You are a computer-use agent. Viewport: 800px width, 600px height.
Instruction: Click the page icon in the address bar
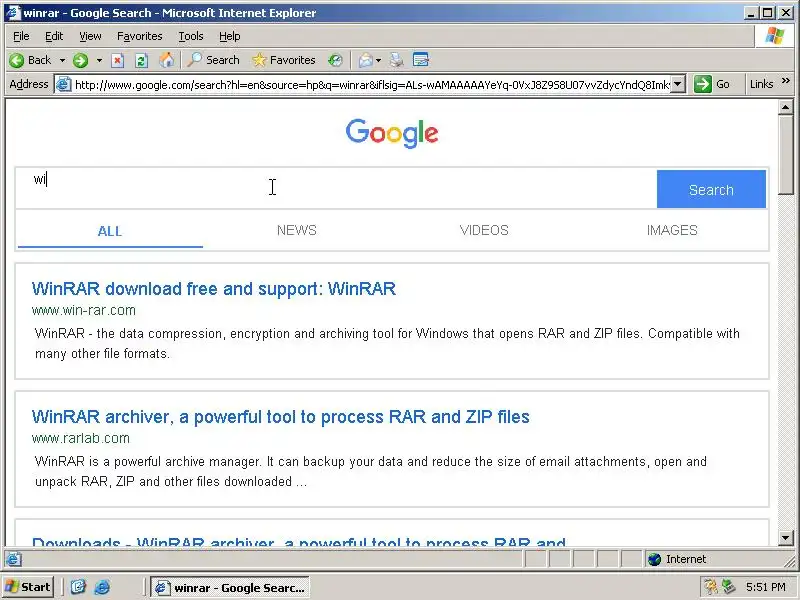(x=63, y=84)
